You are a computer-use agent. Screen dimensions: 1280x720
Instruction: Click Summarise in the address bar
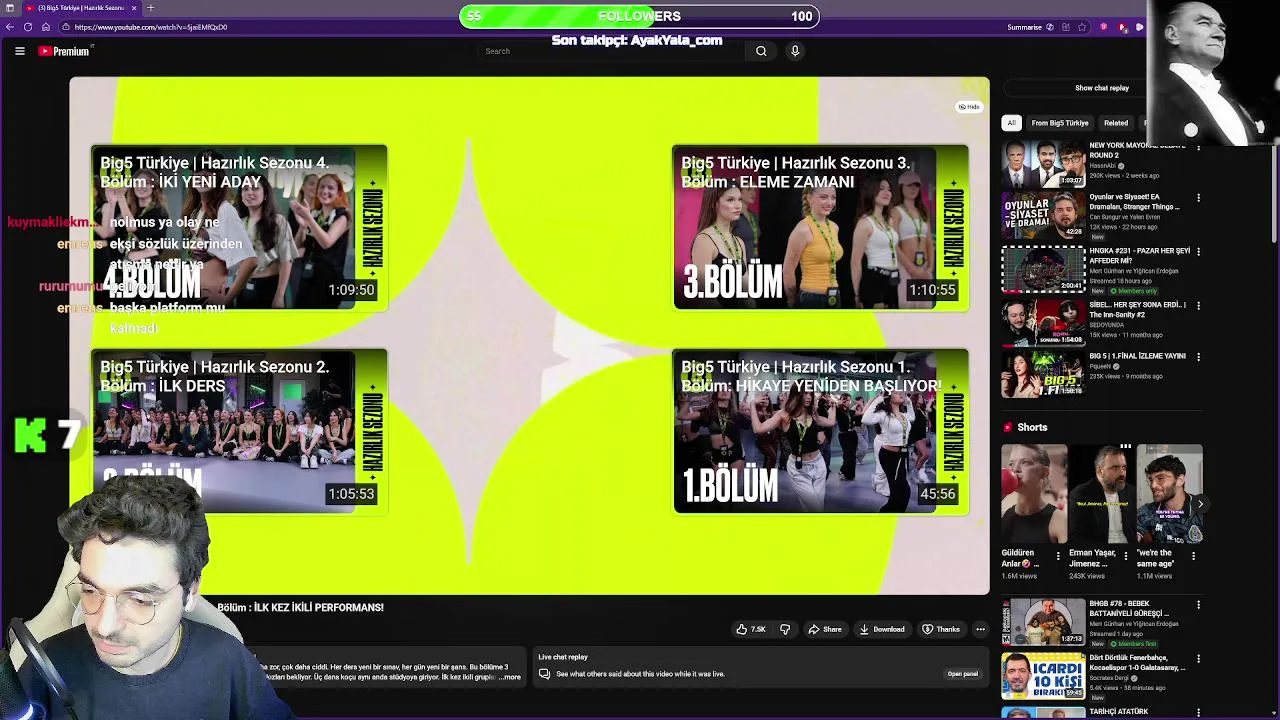tap(1030, 27)
